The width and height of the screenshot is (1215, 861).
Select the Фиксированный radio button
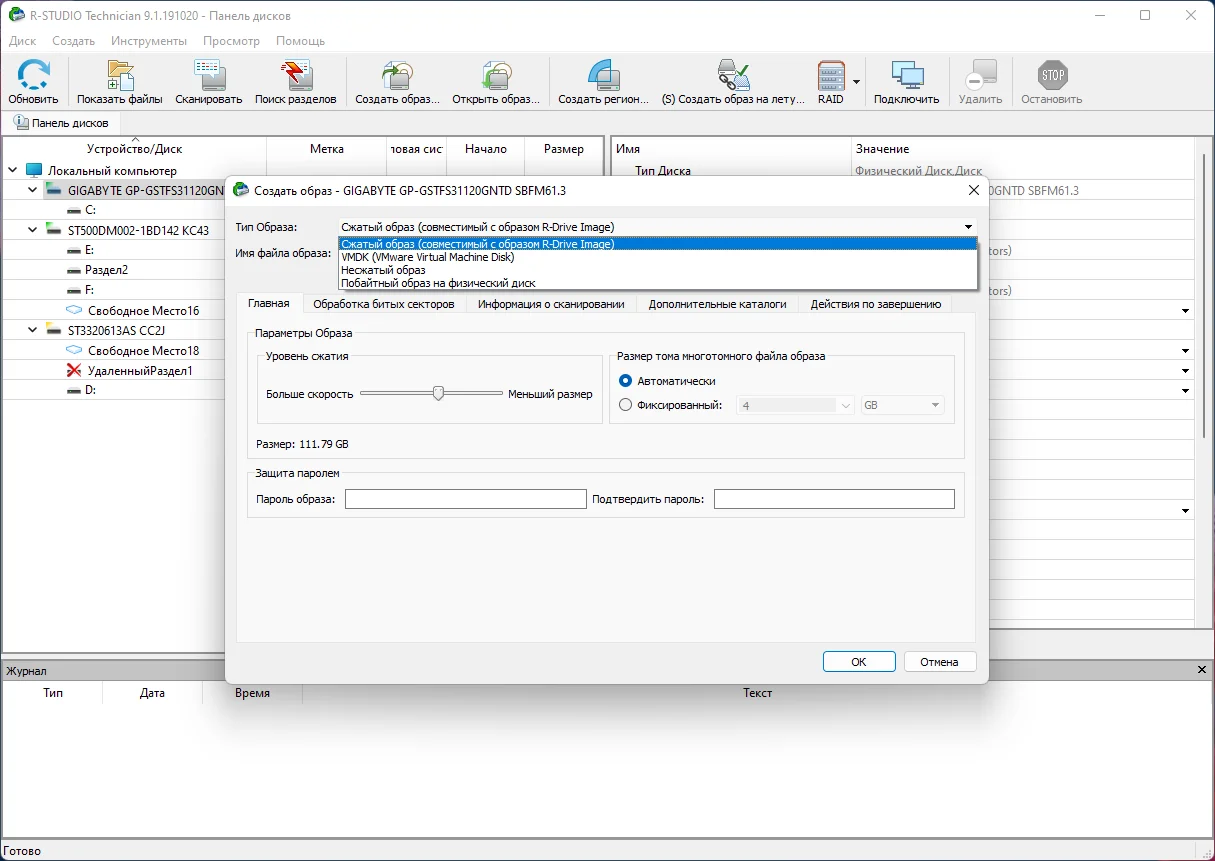626,405
